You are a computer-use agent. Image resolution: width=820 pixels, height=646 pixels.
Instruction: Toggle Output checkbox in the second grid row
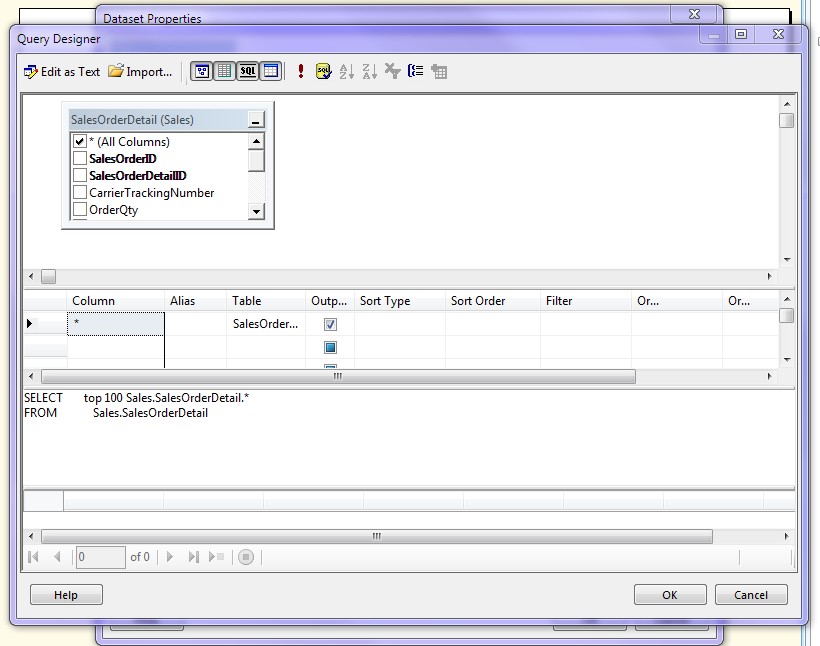(x=330, y=347)
